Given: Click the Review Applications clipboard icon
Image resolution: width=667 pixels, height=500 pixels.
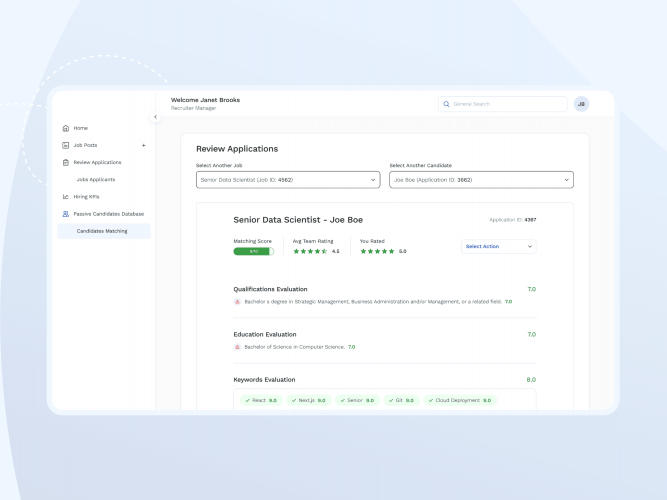Looking at the screenshot, I should 66,162.
